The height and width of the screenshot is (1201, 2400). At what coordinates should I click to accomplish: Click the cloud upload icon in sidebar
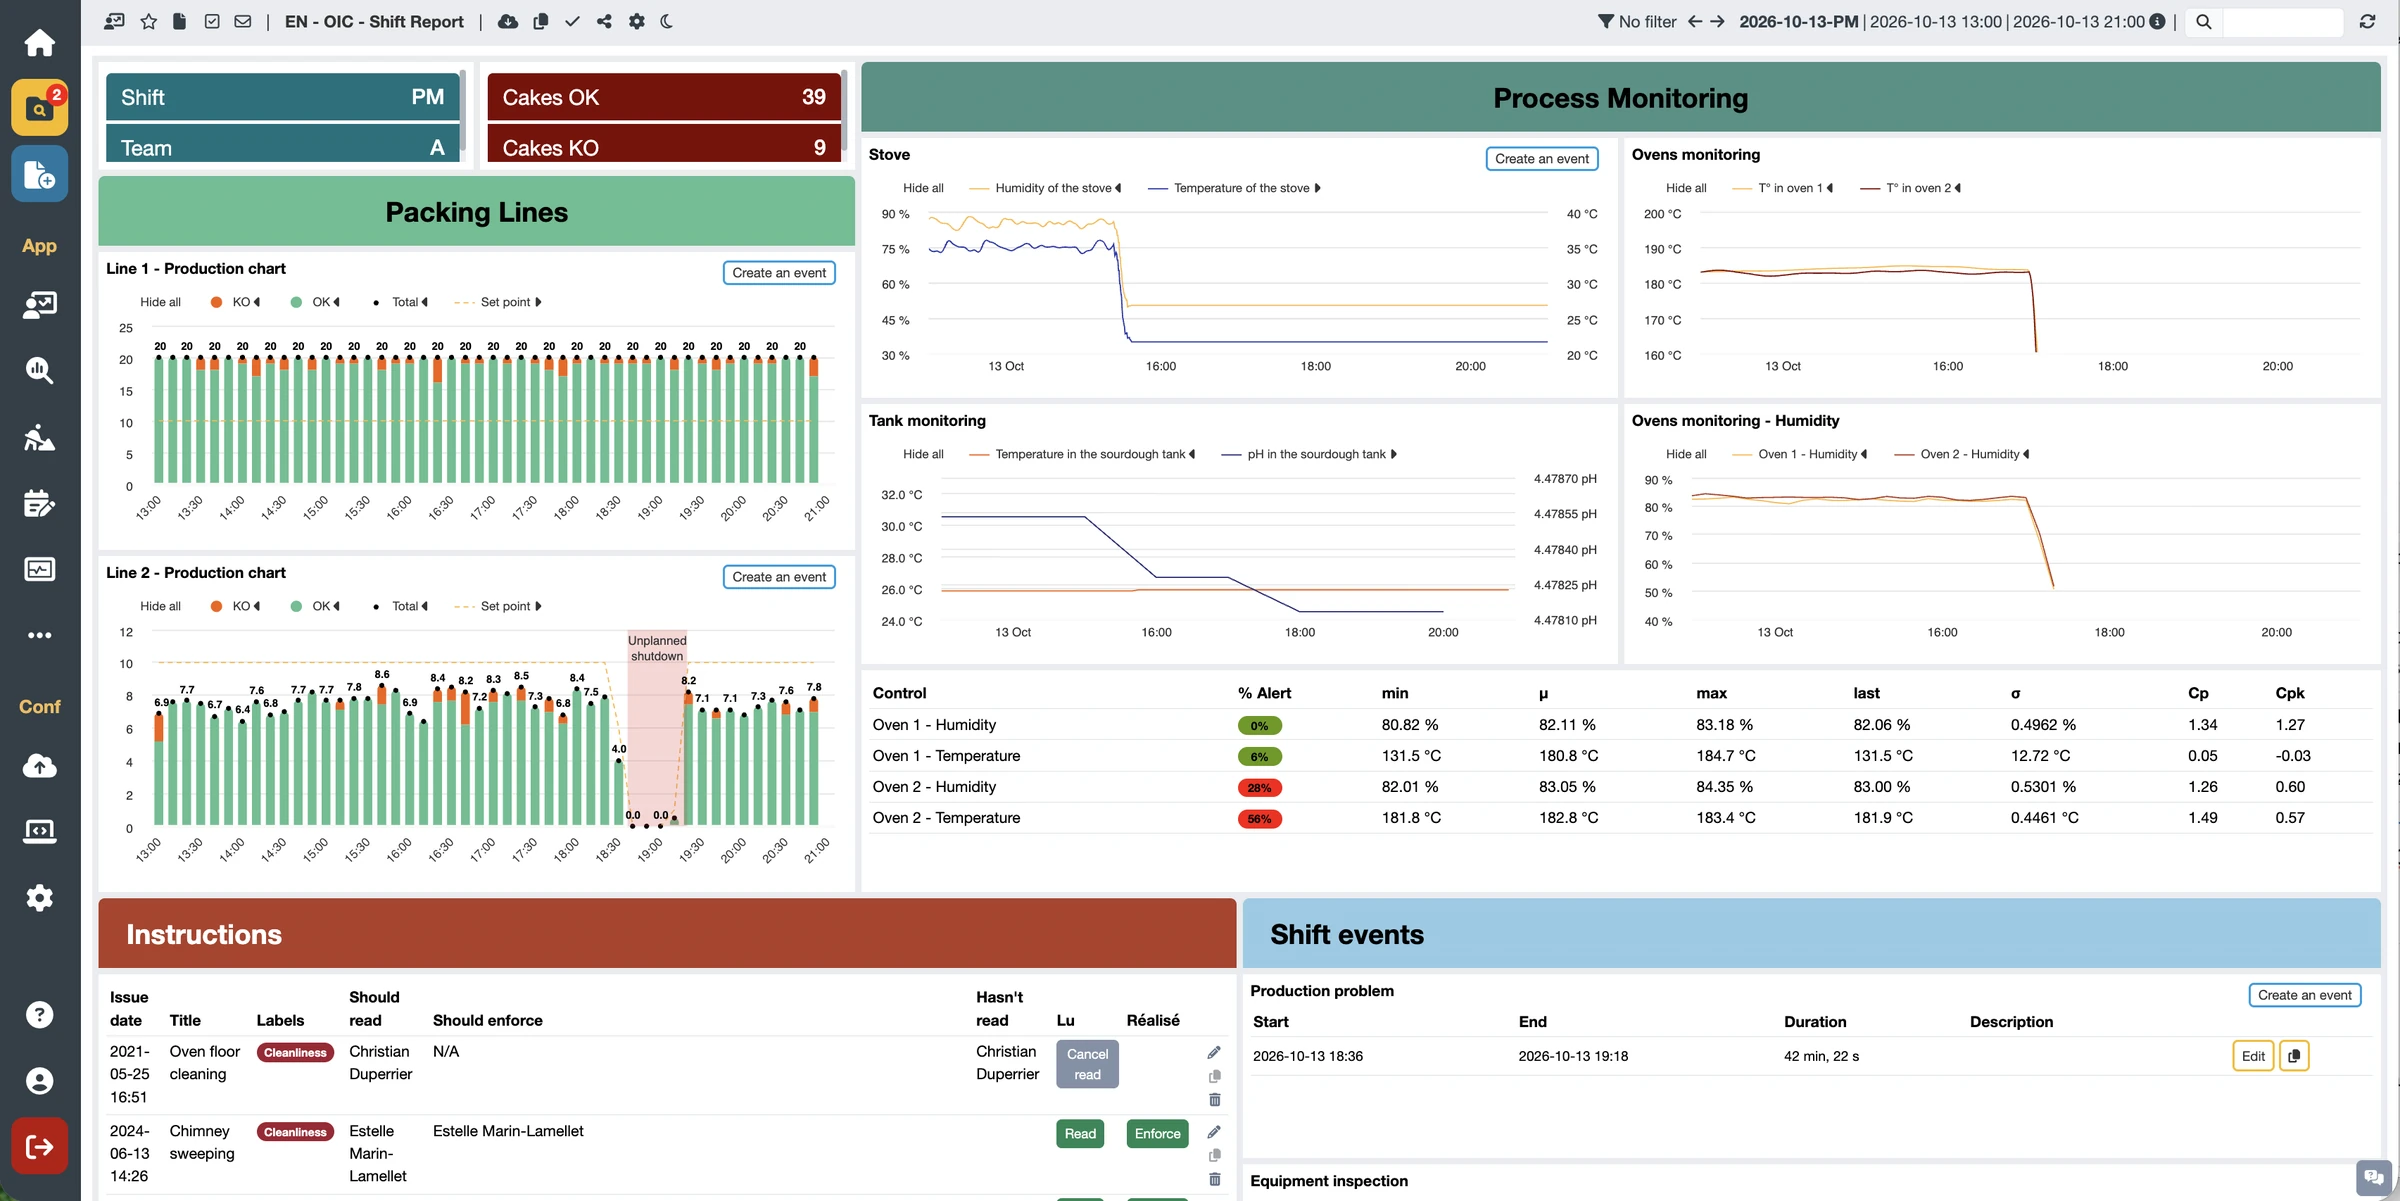(39, 766)
